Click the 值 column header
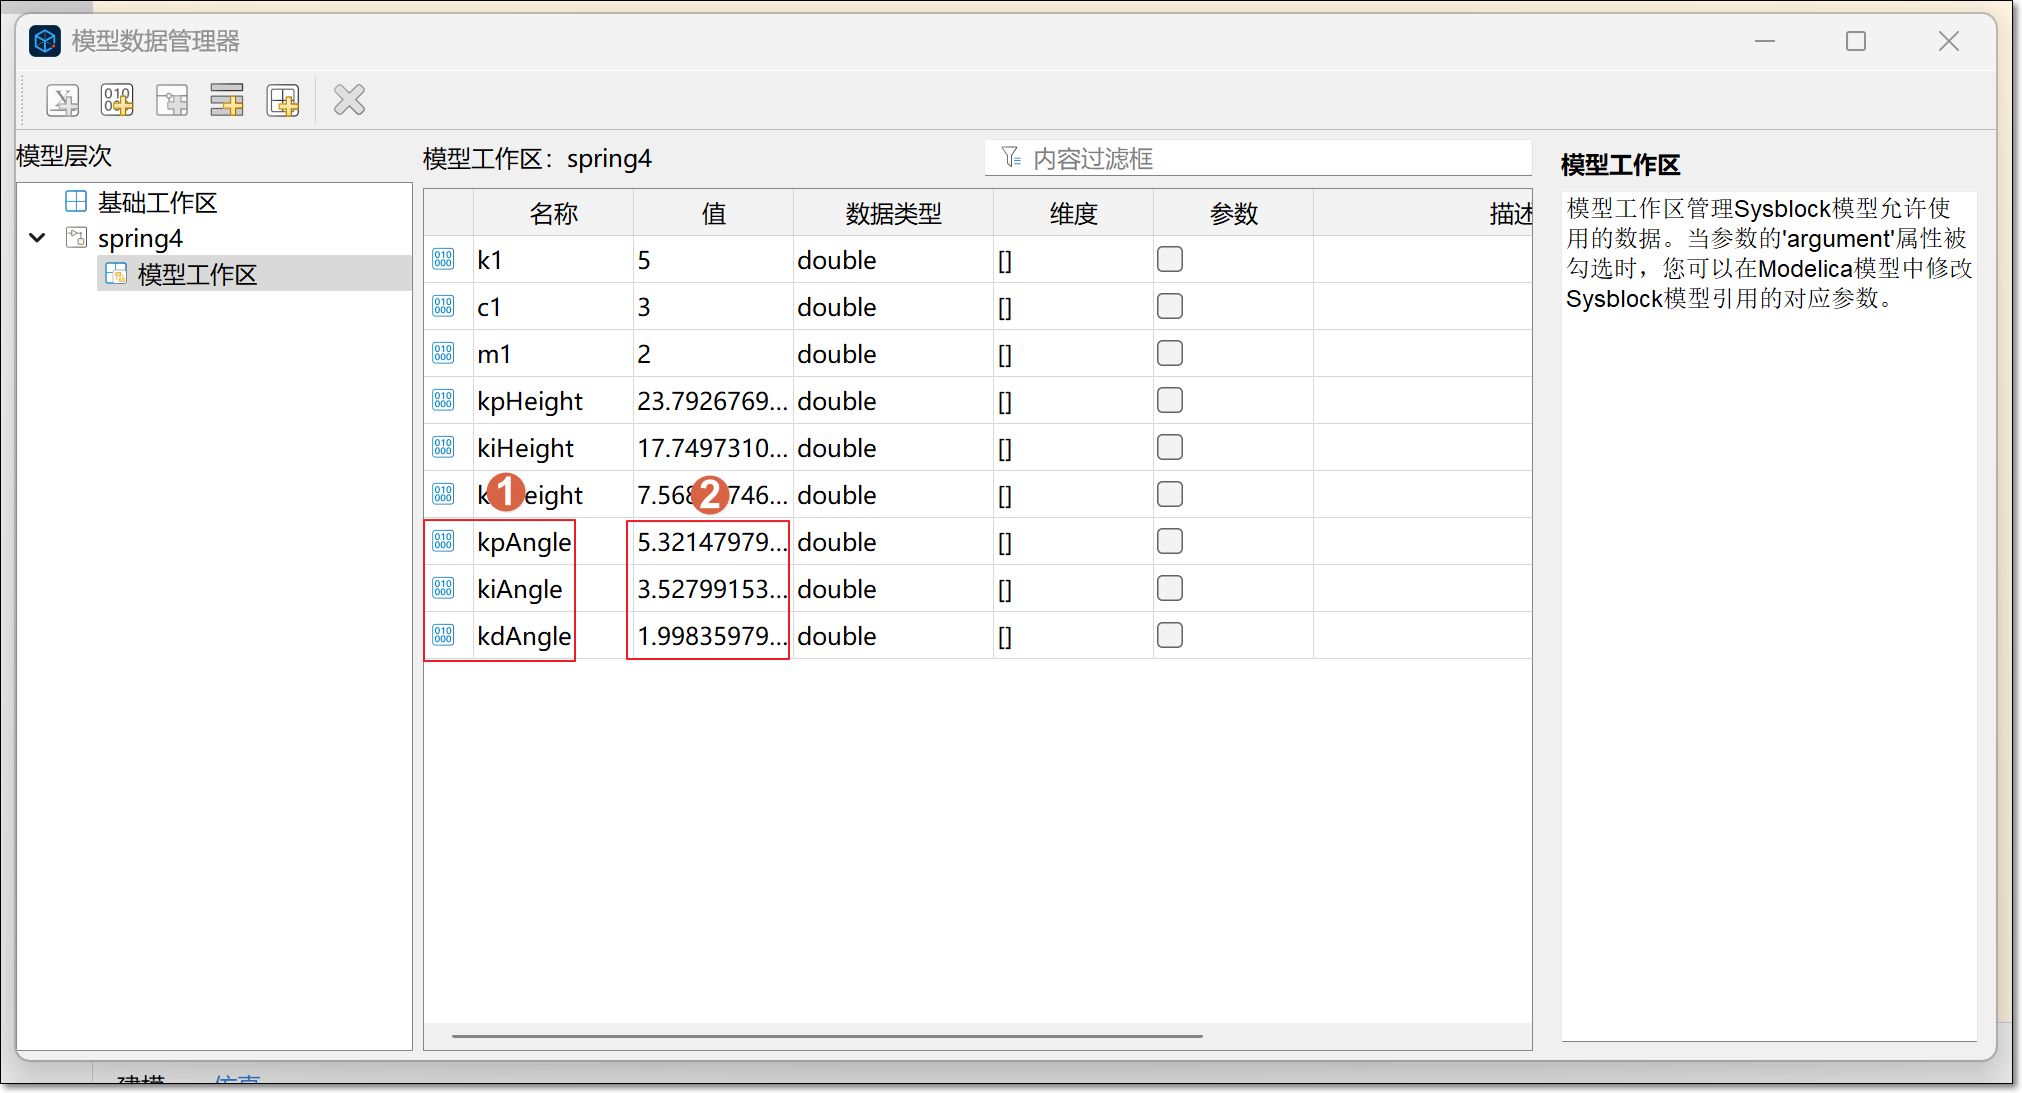2022x1093 pixels. [713, 213]
